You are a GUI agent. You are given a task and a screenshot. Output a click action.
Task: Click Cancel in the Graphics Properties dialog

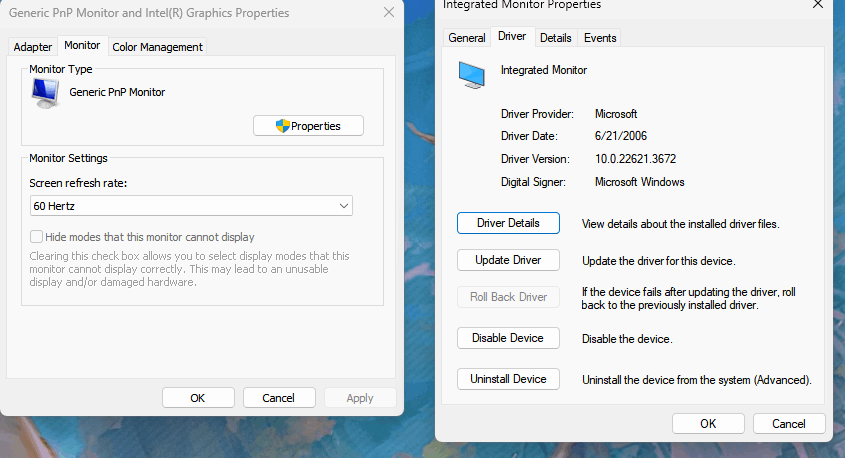[x=279, y=398]
